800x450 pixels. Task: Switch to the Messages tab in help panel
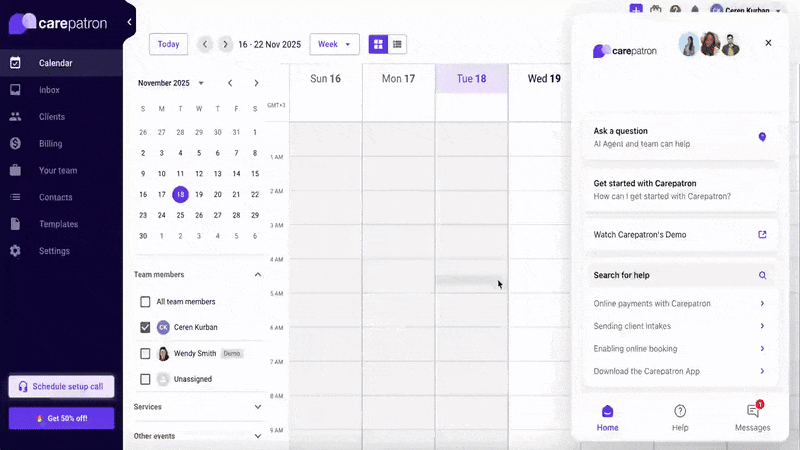click(753, 418)
